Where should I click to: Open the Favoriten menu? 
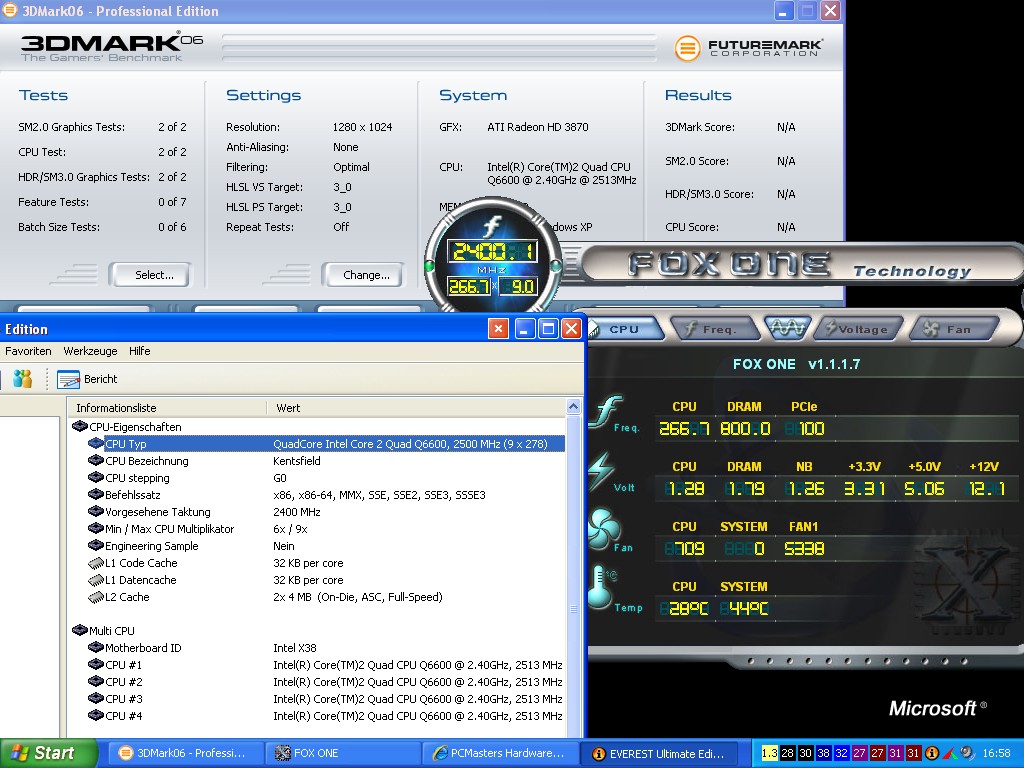click(x=28, y=351)
